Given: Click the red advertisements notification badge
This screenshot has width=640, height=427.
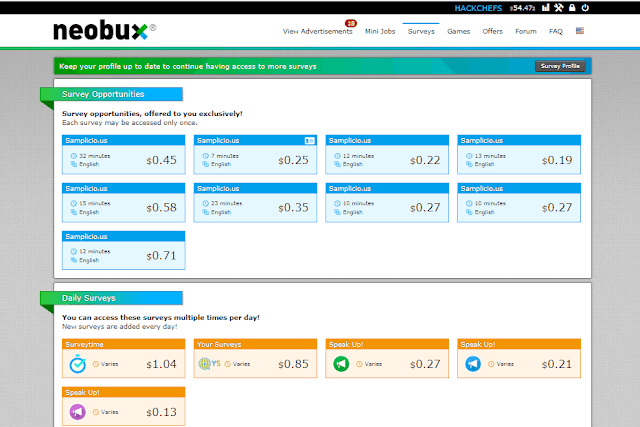Looking at the screenshot, I should [x=351, y=23].
